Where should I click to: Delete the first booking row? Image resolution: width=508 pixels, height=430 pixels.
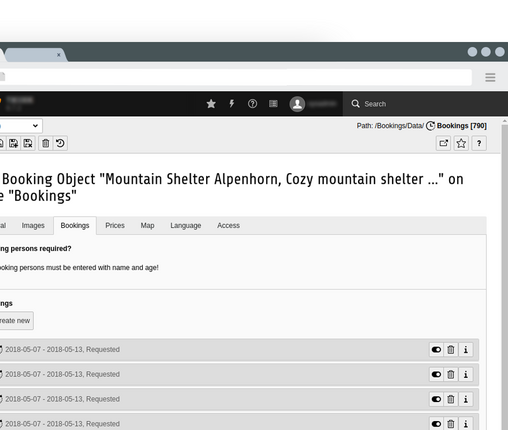pos(451,350)
